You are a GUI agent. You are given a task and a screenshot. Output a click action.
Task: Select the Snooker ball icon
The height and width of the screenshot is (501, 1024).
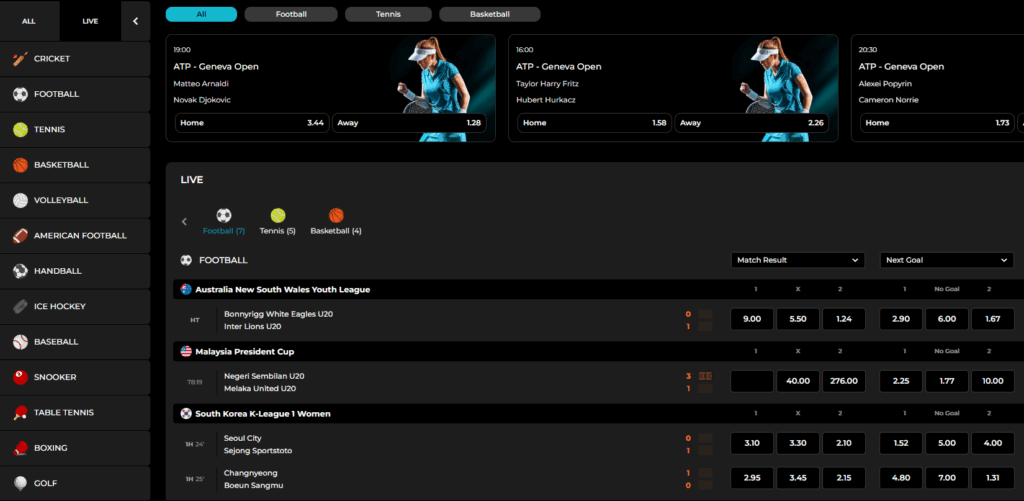[20, 377]
